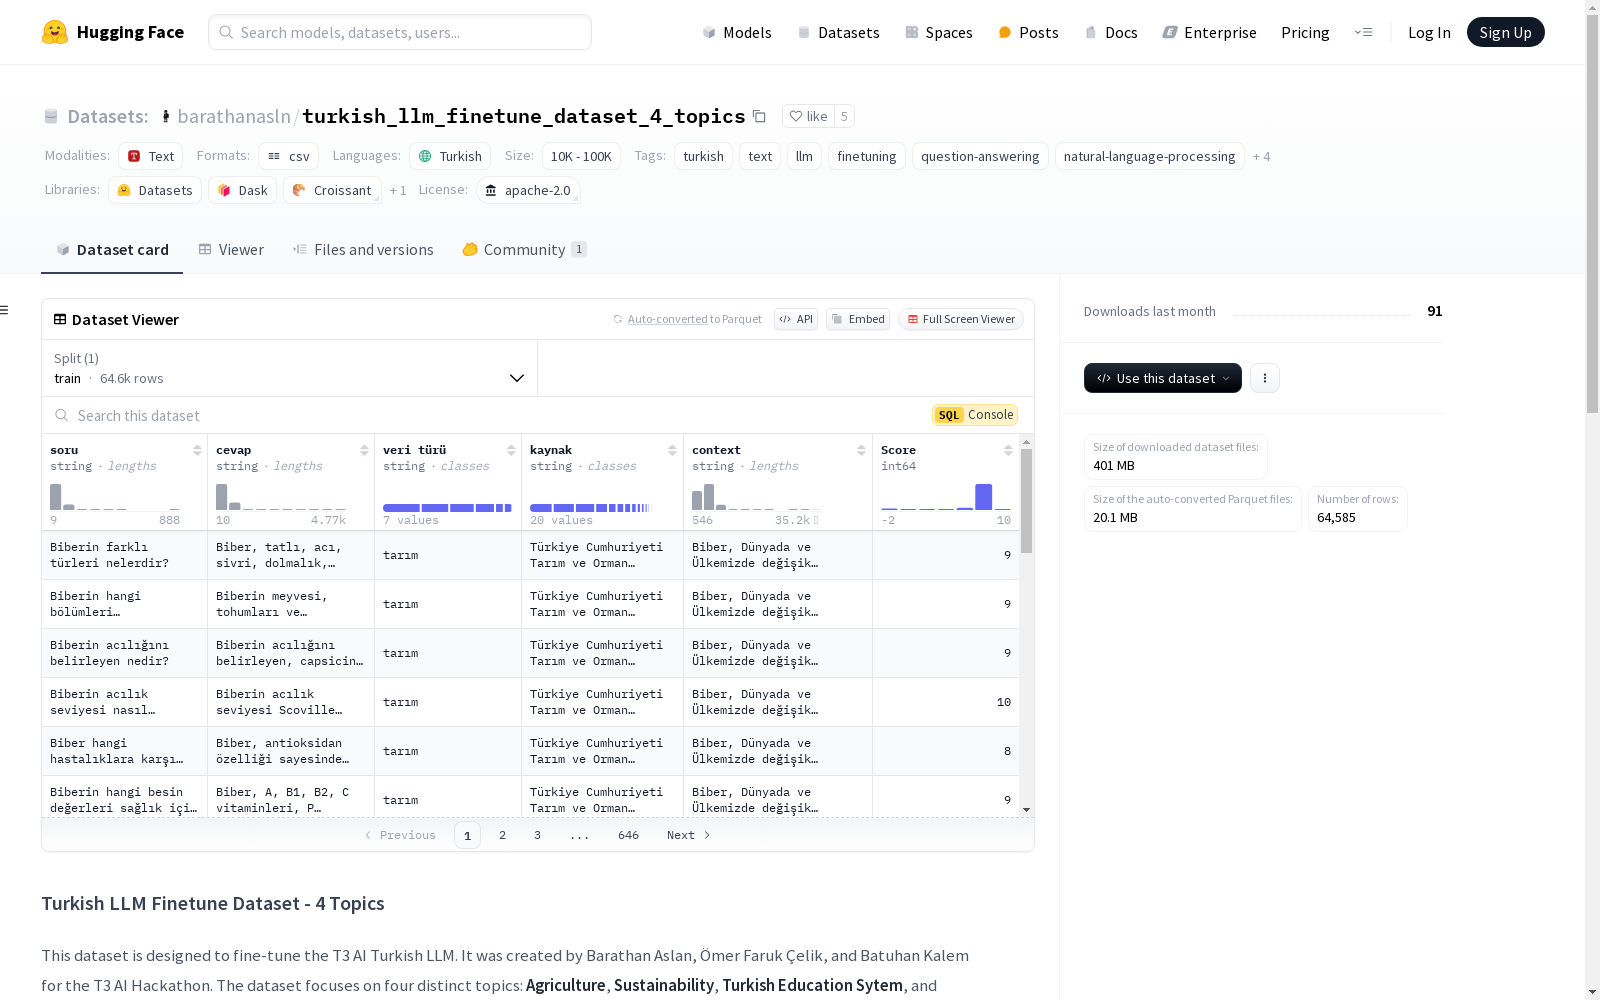This screenshot has height=1000, width=1600.
Task: Sort by the context column icon
Action: 861,450
